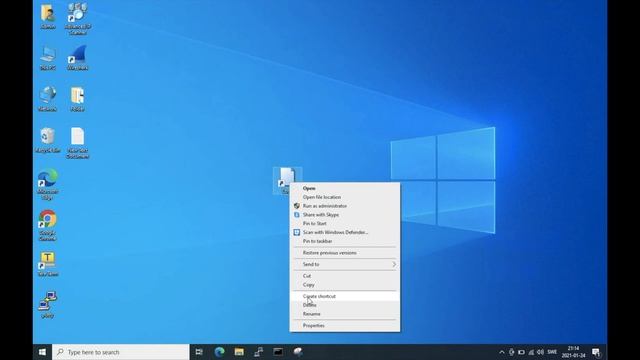Choose Pin to taskbar
640x360 pixels.
(345, 241)
